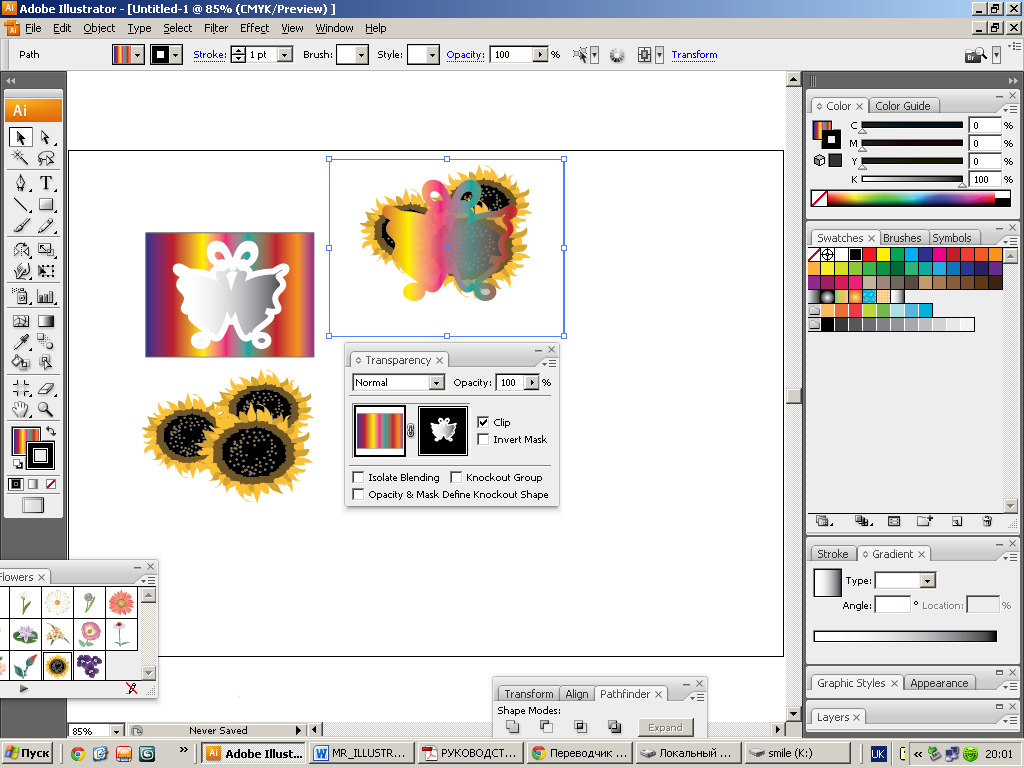1024x768 pixels.
Task: Pick the red swatch in Swatches panel
Action: coord(869,254)
